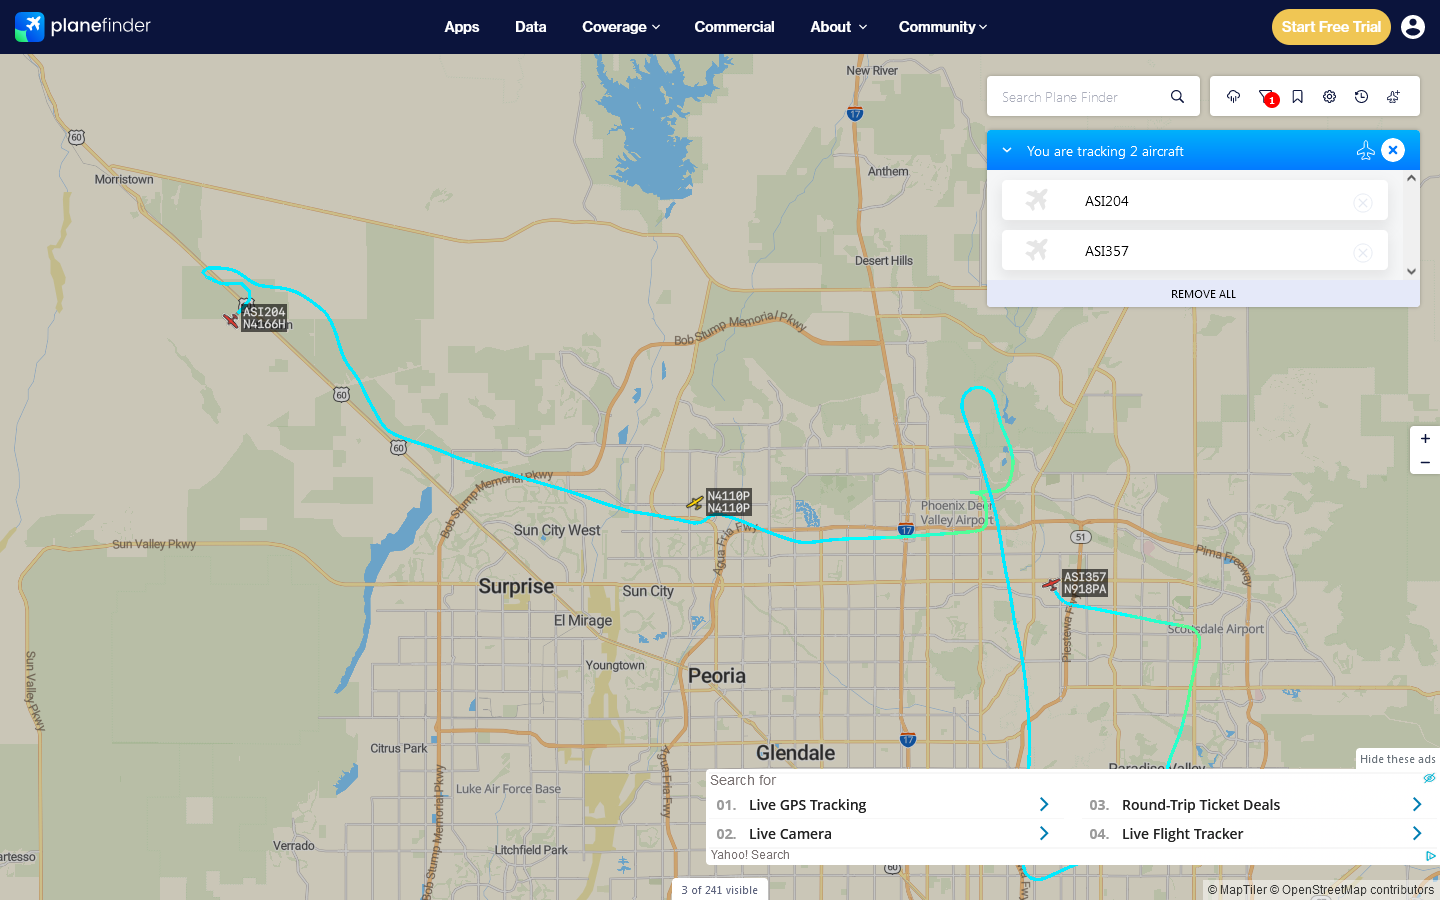1440x900 pixels.
Task: Open the Data page
Action: click(x=531, y=27)
